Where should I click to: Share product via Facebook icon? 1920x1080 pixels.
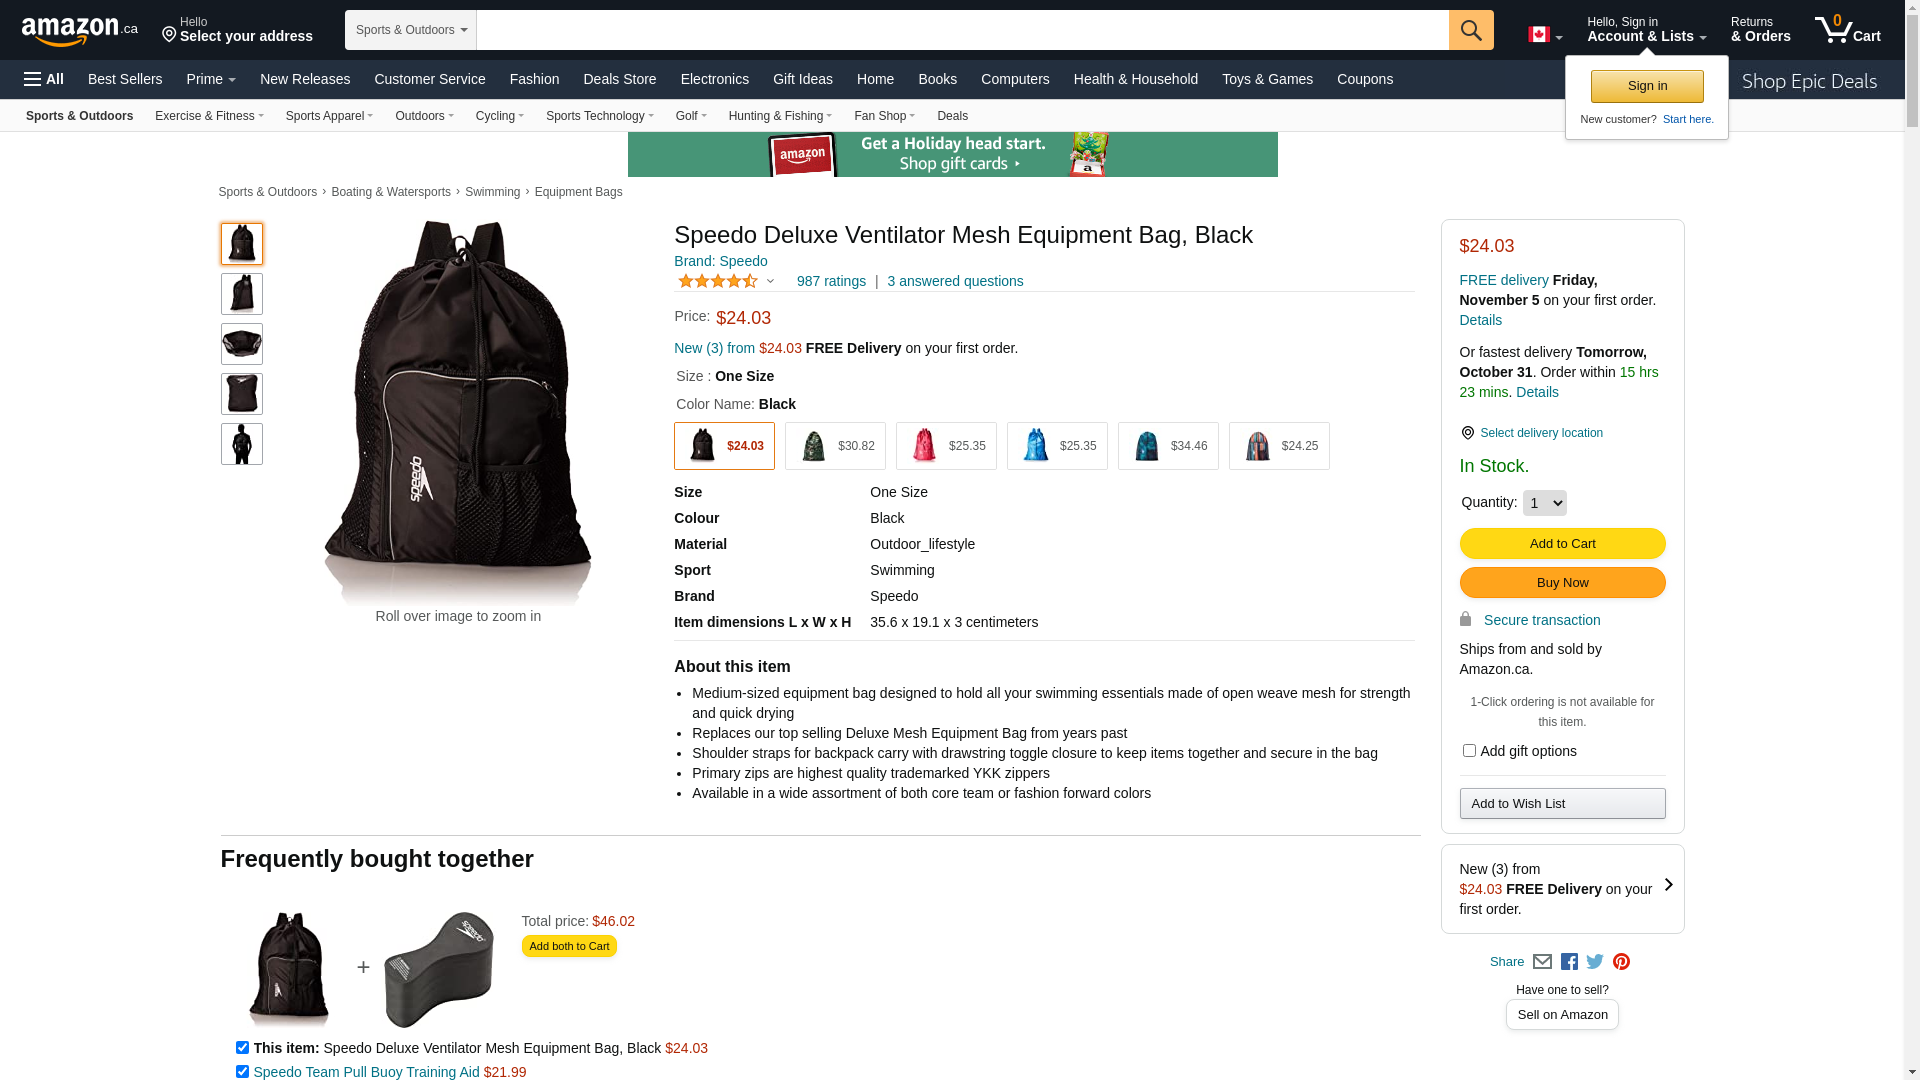[x=1569, y=962]
